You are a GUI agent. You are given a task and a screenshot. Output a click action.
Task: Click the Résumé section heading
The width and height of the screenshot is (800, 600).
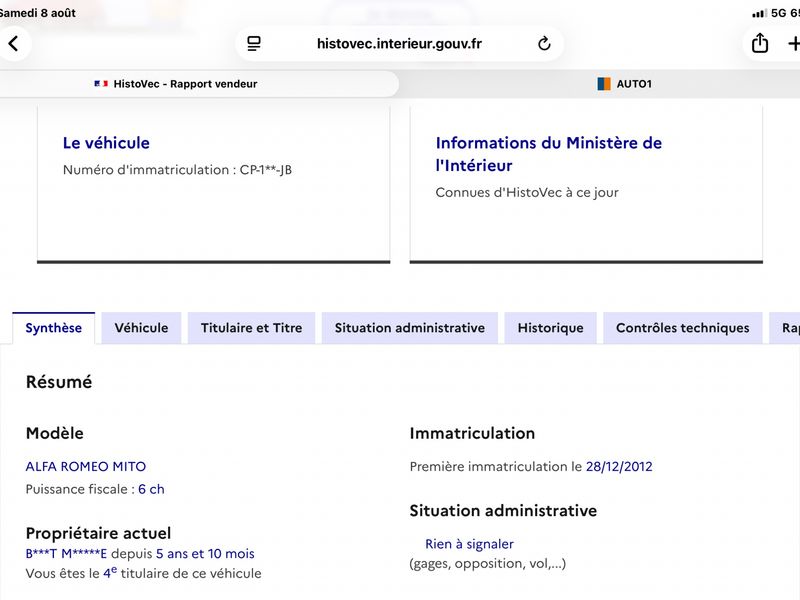point(59,382)
